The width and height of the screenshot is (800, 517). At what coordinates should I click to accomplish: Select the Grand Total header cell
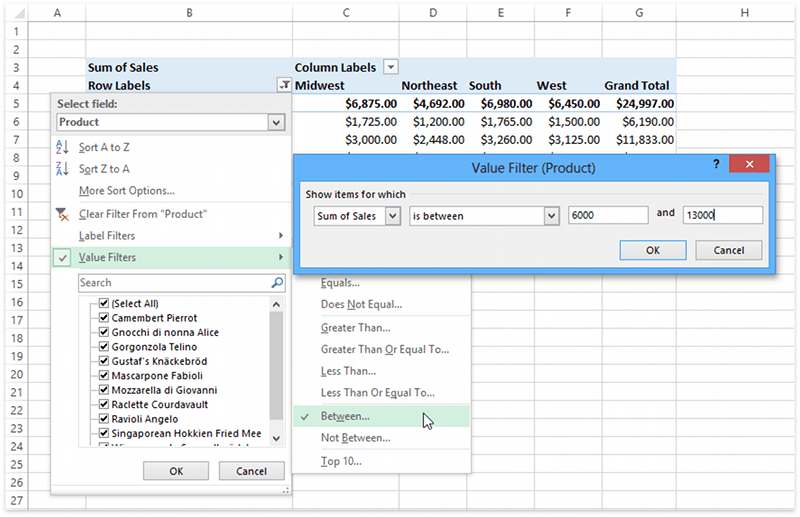tap(639, 85)
